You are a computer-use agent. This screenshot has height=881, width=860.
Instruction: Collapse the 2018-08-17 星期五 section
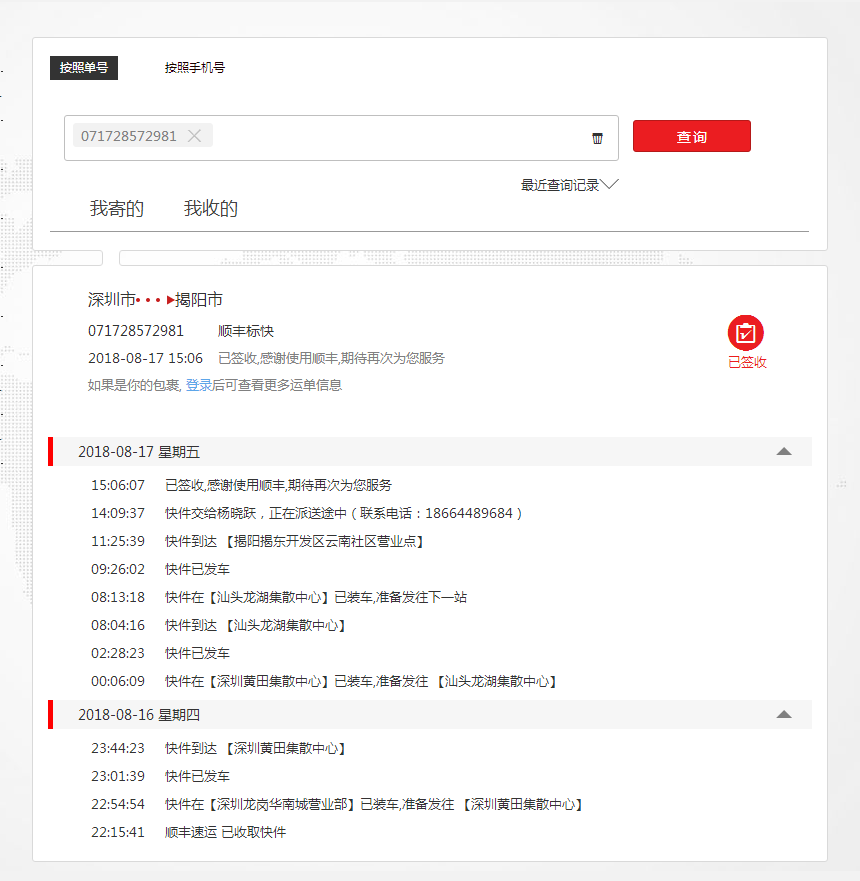[784, 452]
